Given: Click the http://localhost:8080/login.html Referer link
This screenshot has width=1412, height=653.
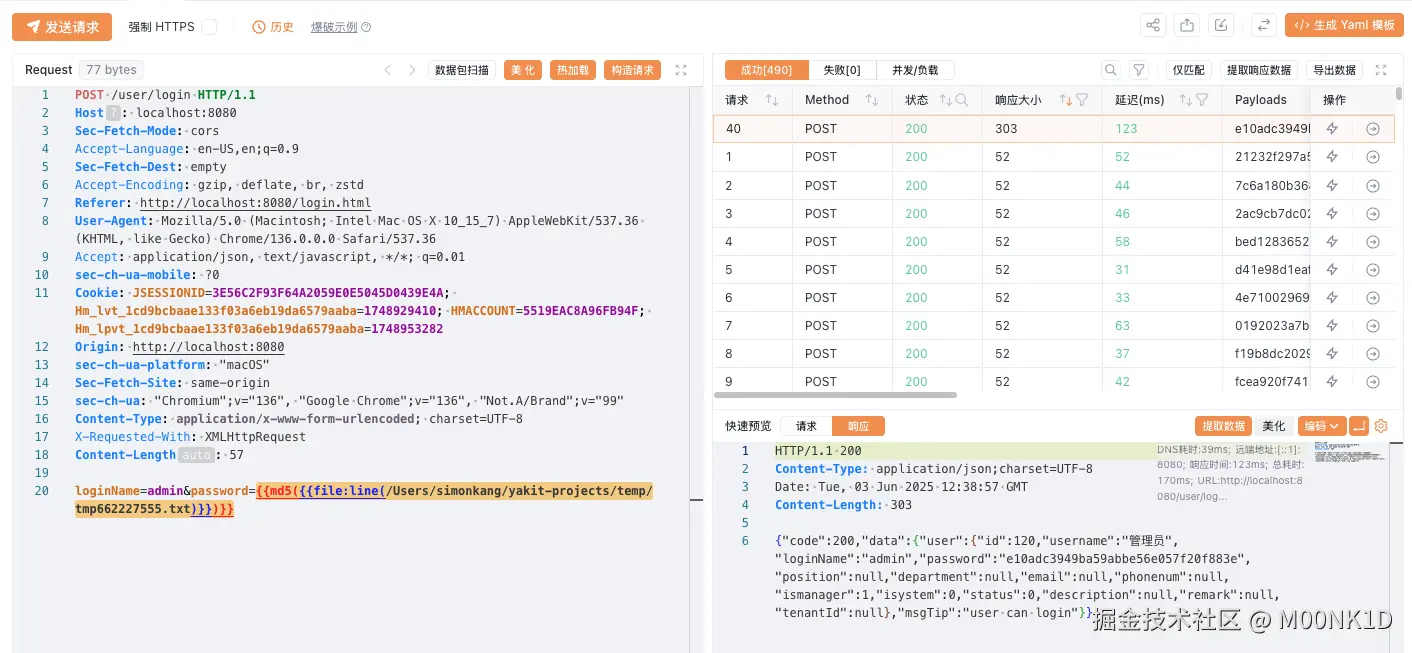Looking at the screenshot, I should [255, 203].
